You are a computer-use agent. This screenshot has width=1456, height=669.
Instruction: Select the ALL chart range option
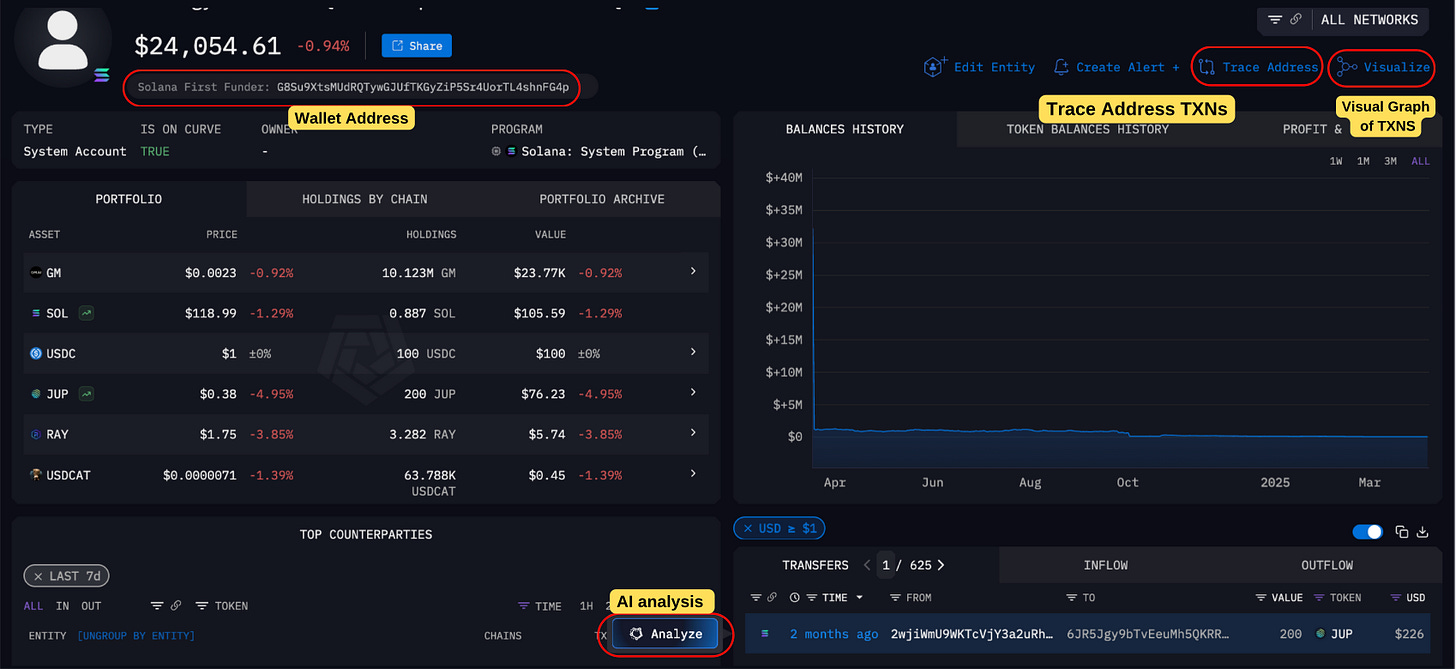pos(1420,161)
